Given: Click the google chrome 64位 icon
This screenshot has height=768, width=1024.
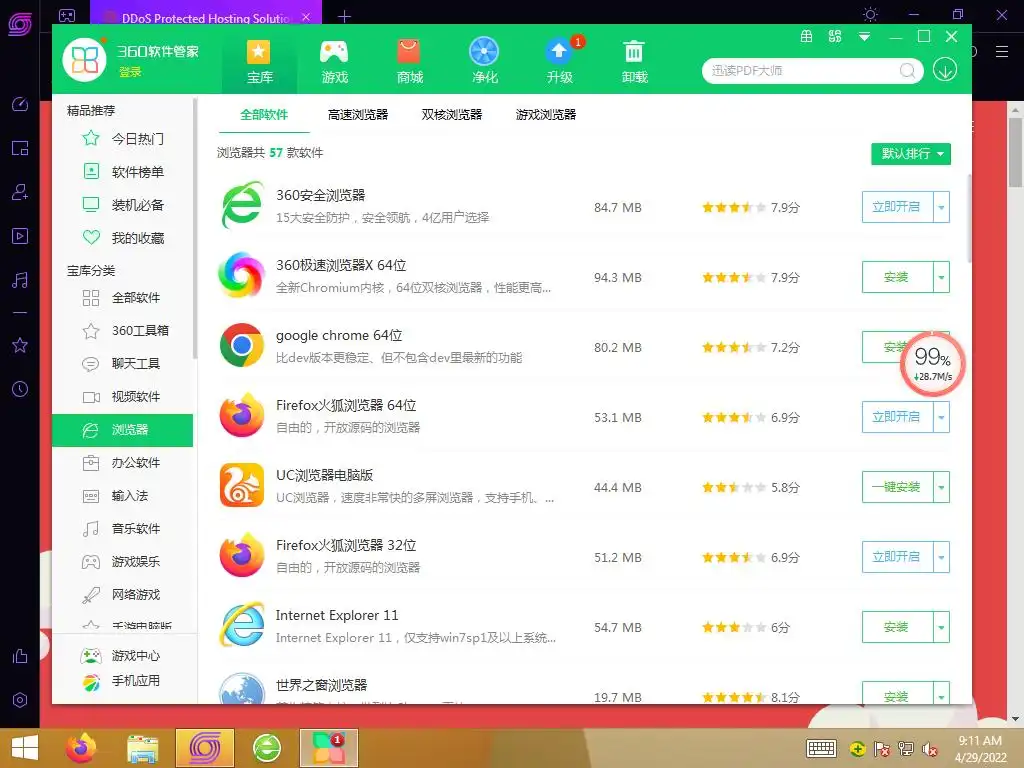Looking at the screenshot, I should 242,345.
